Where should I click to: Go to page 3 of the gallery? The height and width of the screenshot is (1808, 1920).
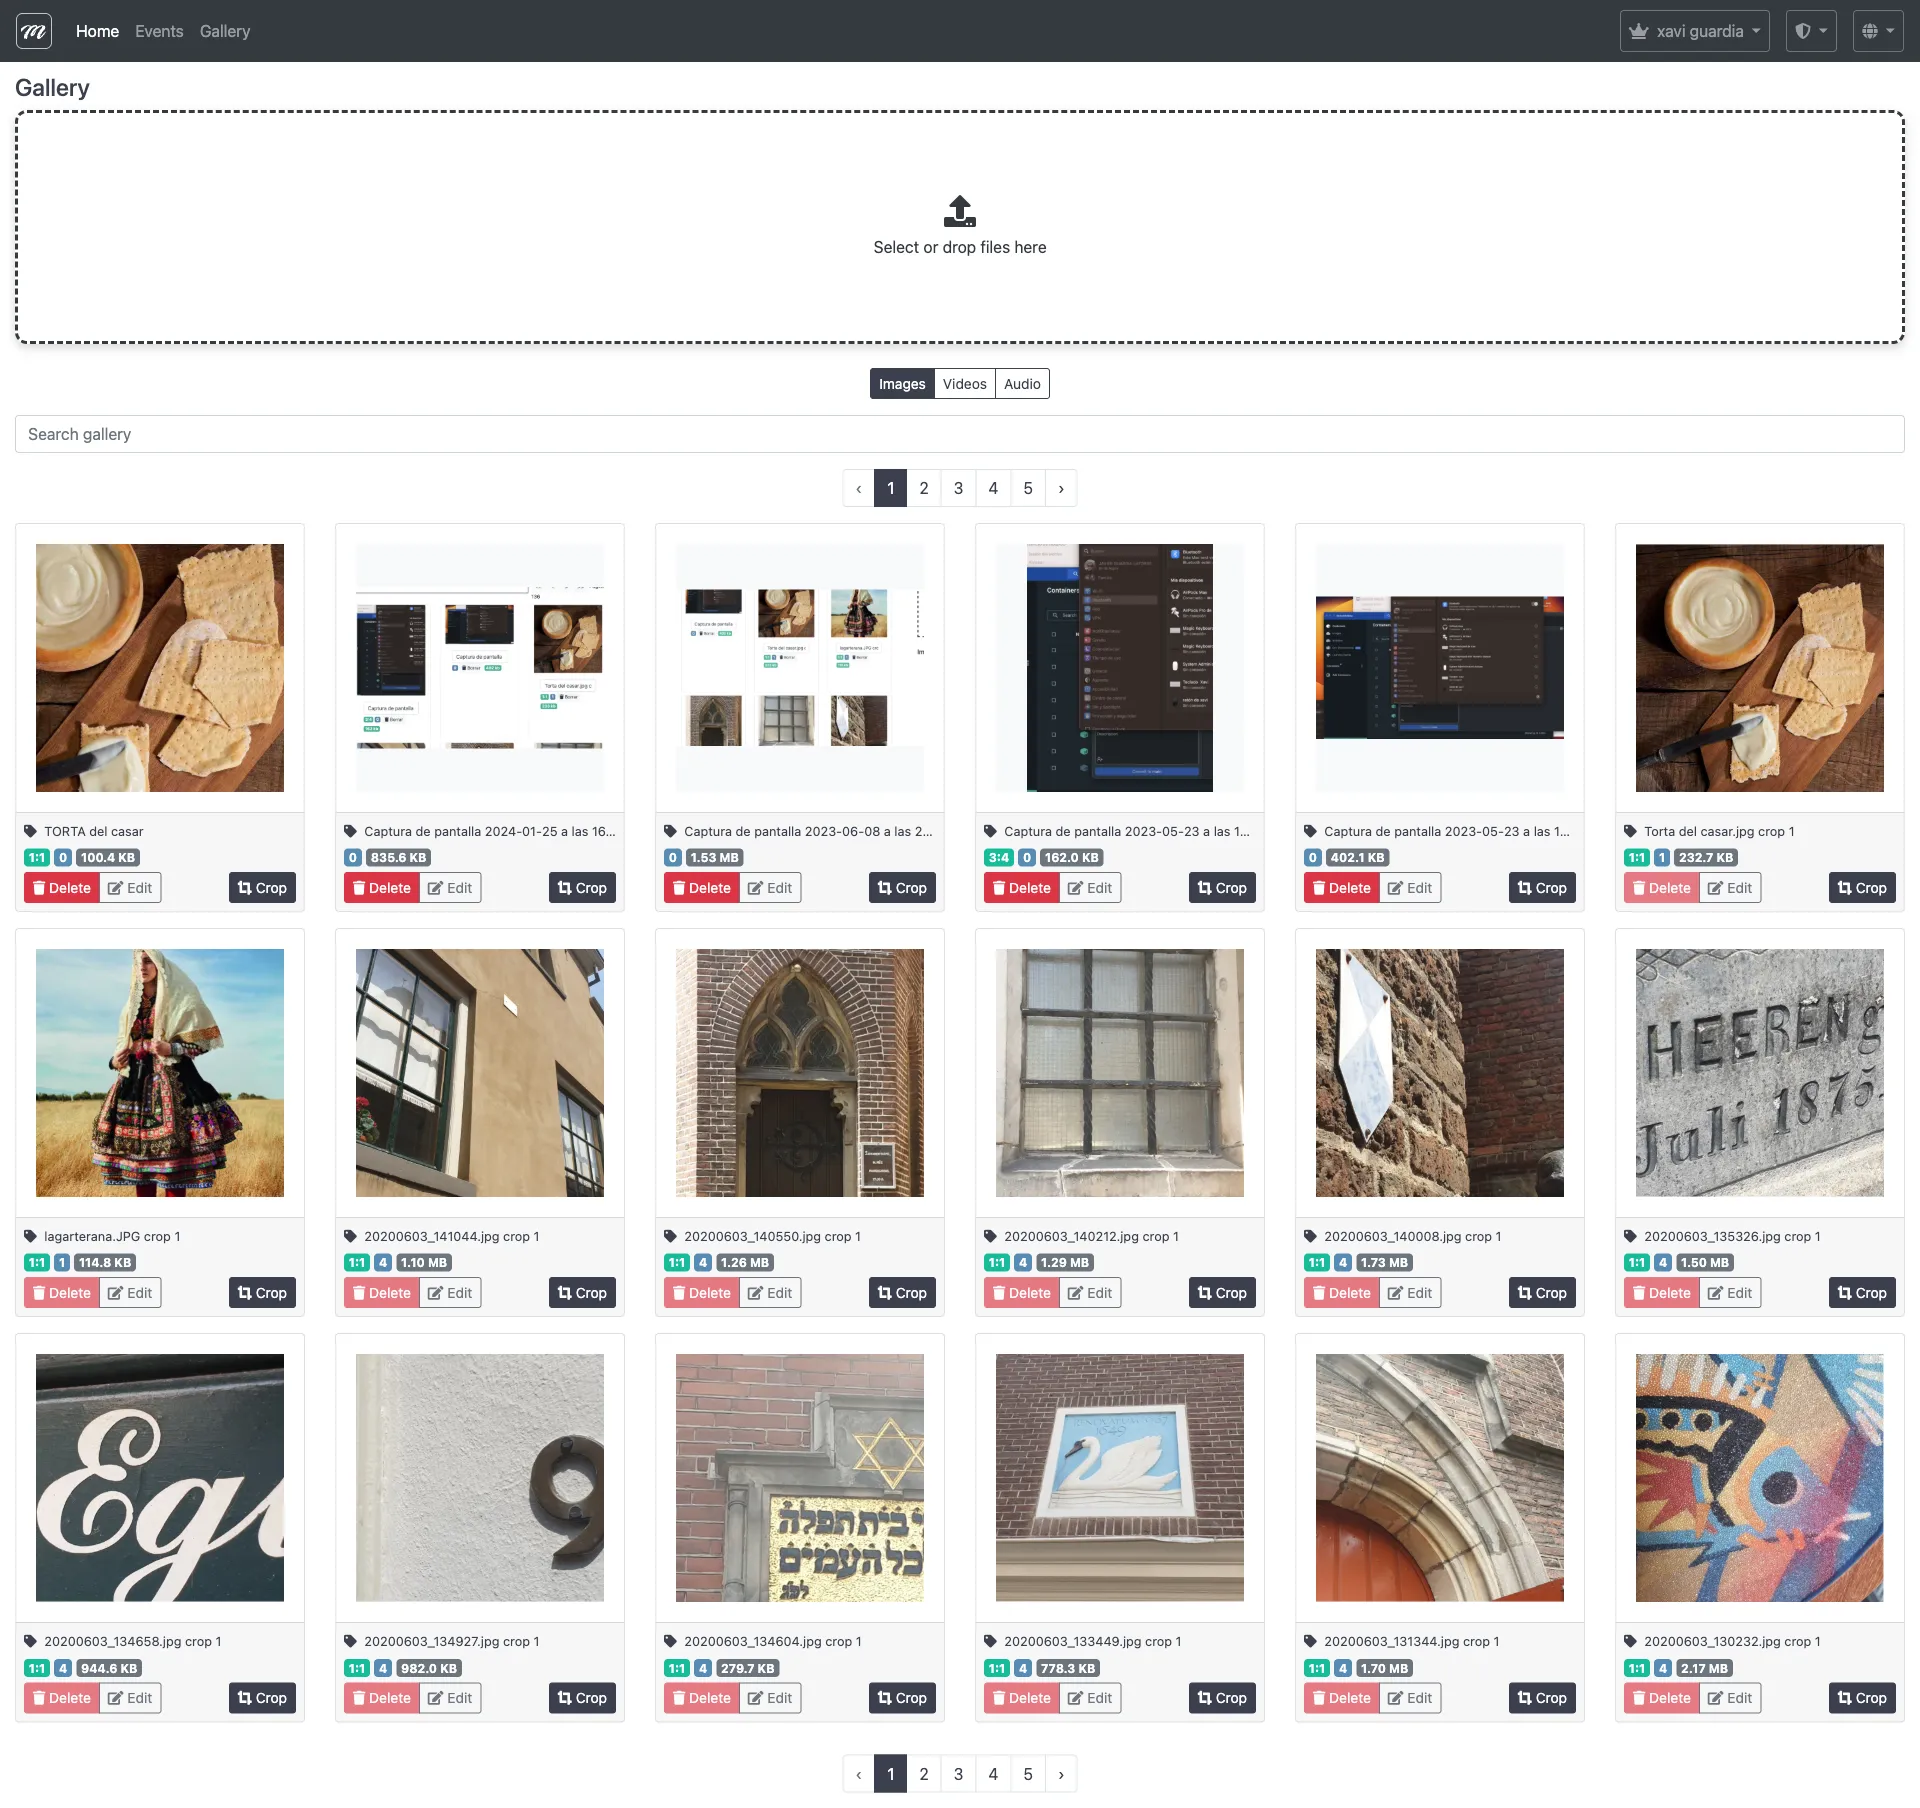pos(958,488)
